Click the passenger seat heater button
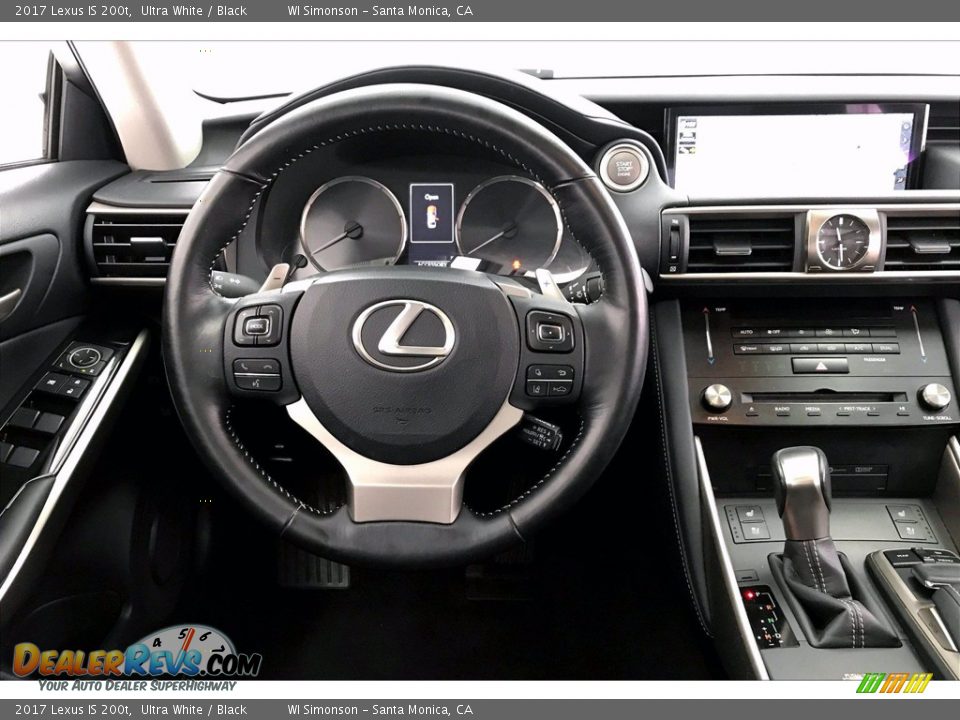Viewport: 960px width, 720px height. pyautogui.click(x=903, y=514)
